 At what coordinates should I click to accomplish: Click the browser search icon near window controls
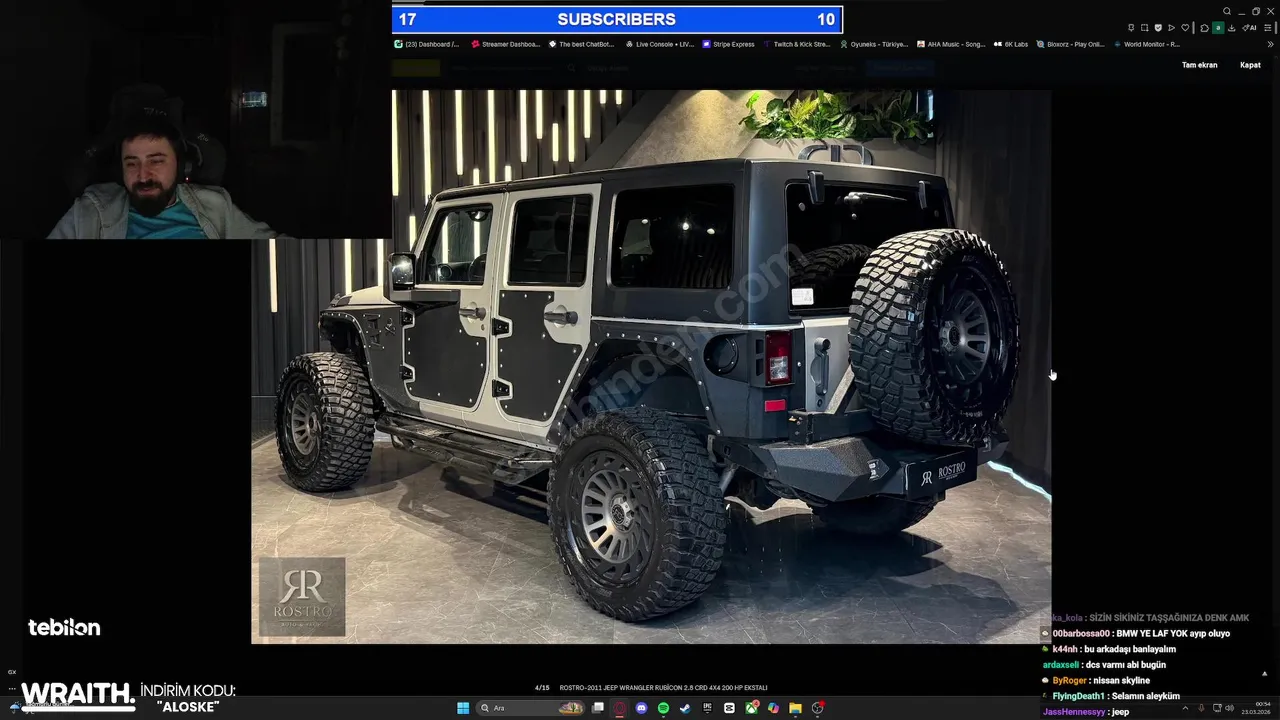[1227, 11]
